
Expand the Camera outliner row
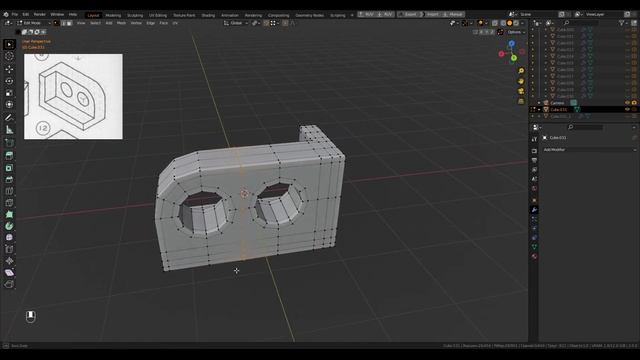(x=539, y=103)
